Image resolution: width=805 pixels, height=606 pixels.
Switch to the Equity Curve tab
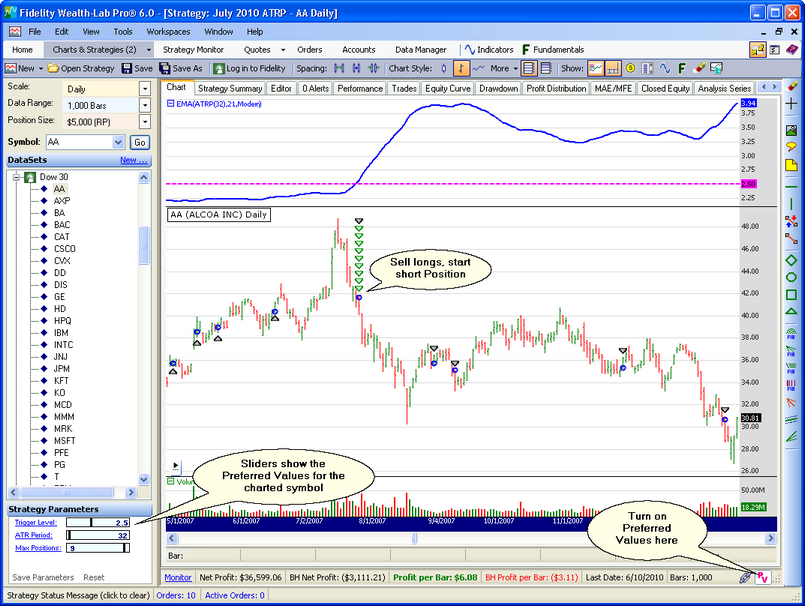(447, 88)
